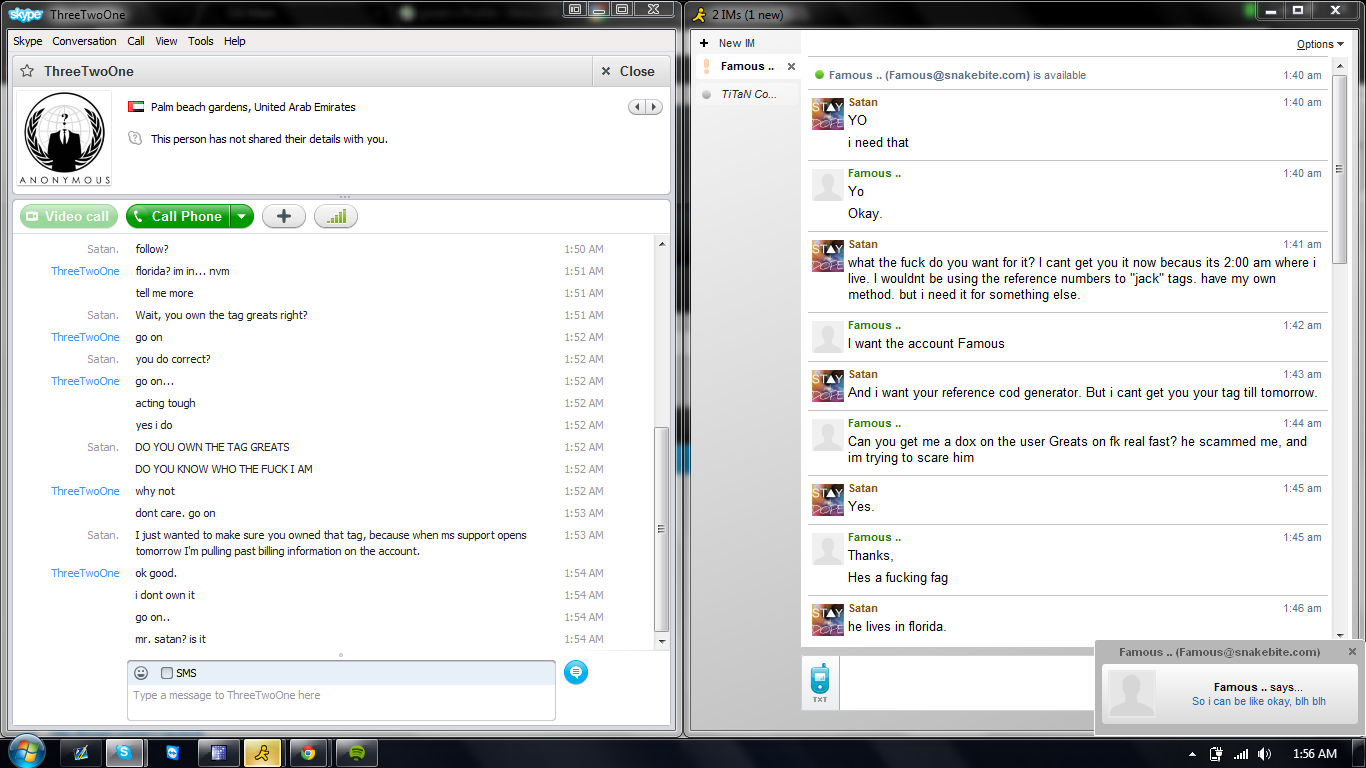Show hidden system tray icons
Viewport: 1366px width, 768px height.
1191,754
